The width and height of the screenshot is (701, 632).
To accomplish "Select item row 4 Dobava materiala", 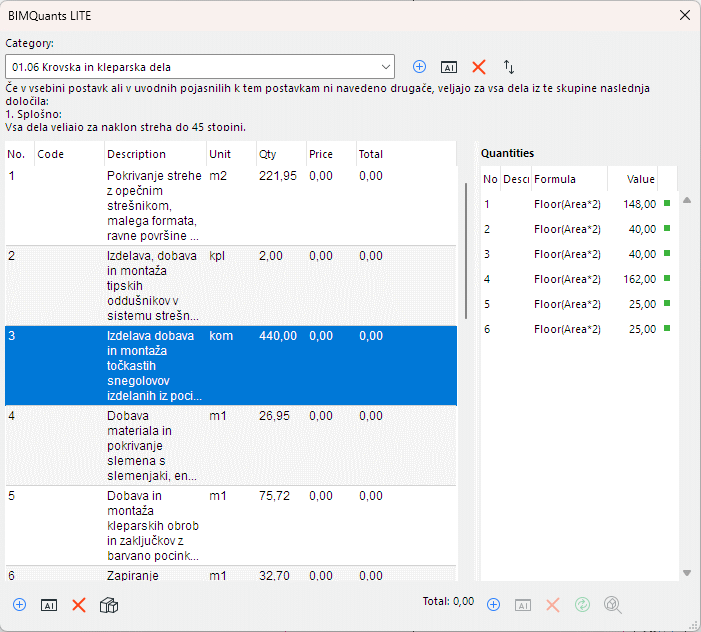I will 231,446.
